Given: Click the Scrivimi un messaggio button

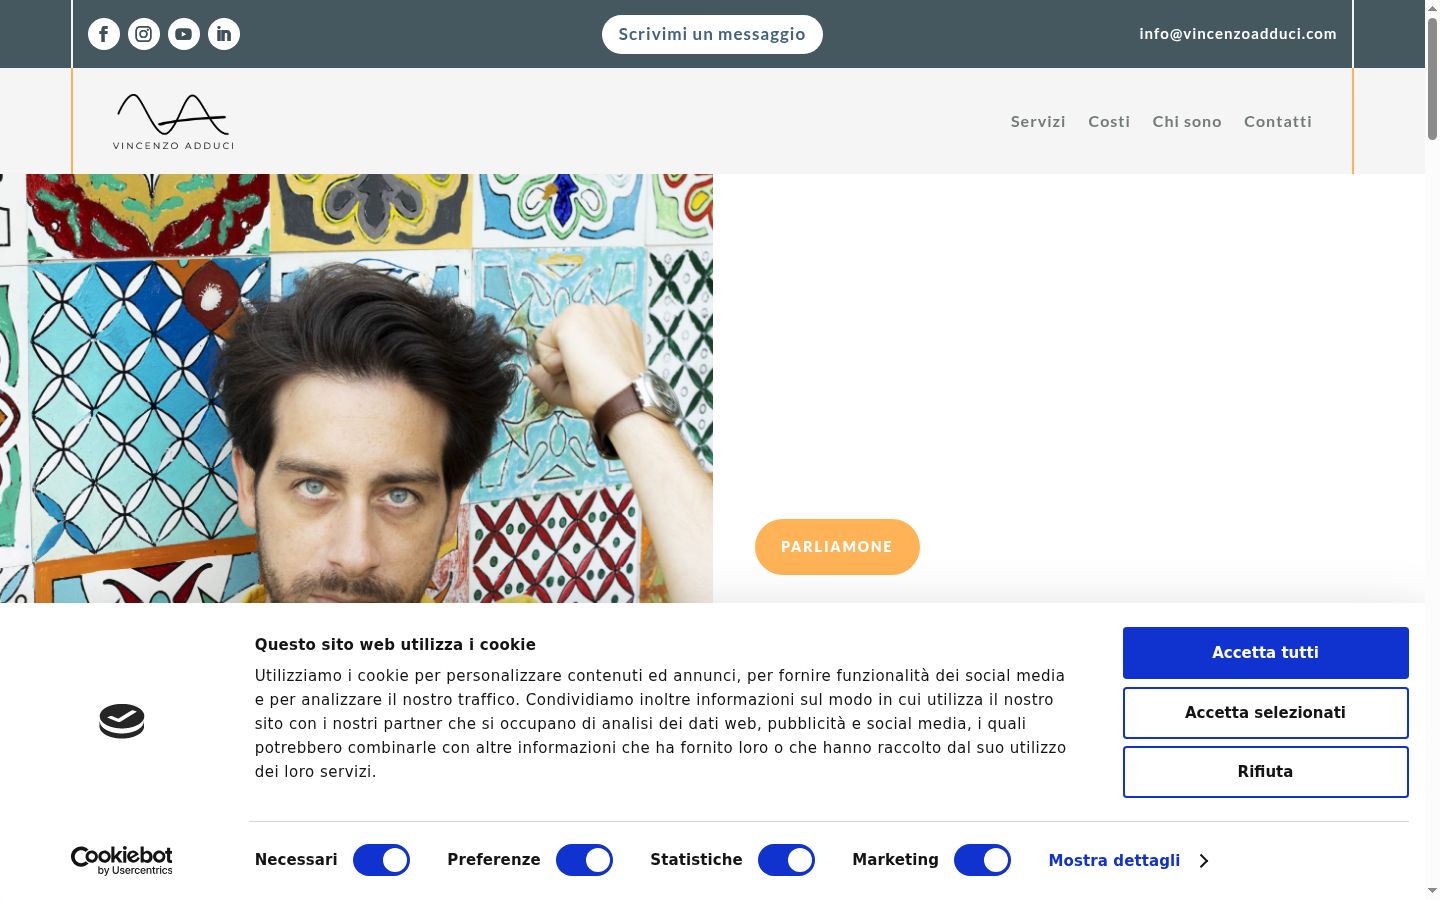Looking at the screenshot, I should 712,34.
